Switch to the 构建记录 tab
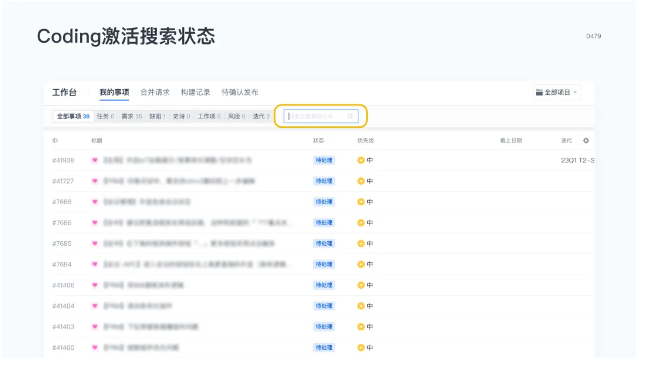Image resolution: width=645 pixels, height=388 pixels. point(195,92)
